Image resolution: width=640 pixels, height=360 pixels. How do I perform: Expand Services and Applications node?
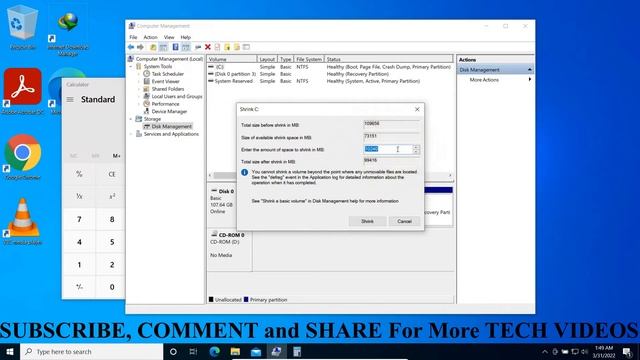point(131,134)
